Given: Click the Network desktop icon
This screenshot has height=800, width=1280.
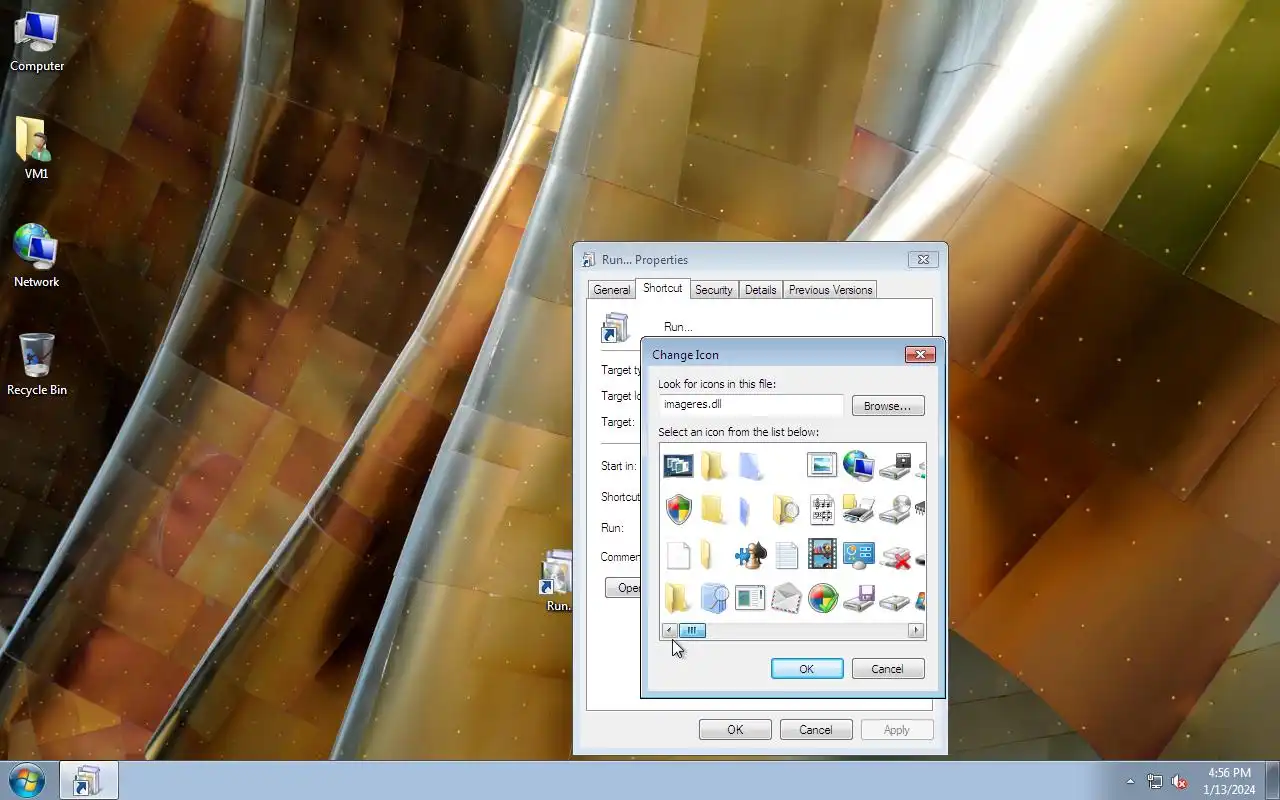Looking at the screenshot, I should click(x=36, y=256).
